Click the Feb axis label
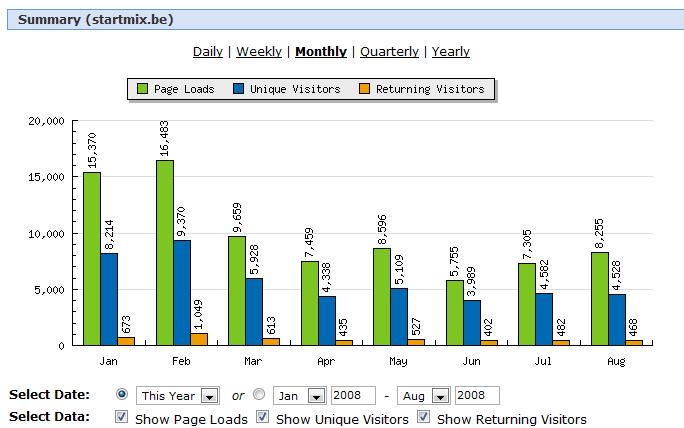Viewport: 684px width, 428px height. tap(181, 361)
